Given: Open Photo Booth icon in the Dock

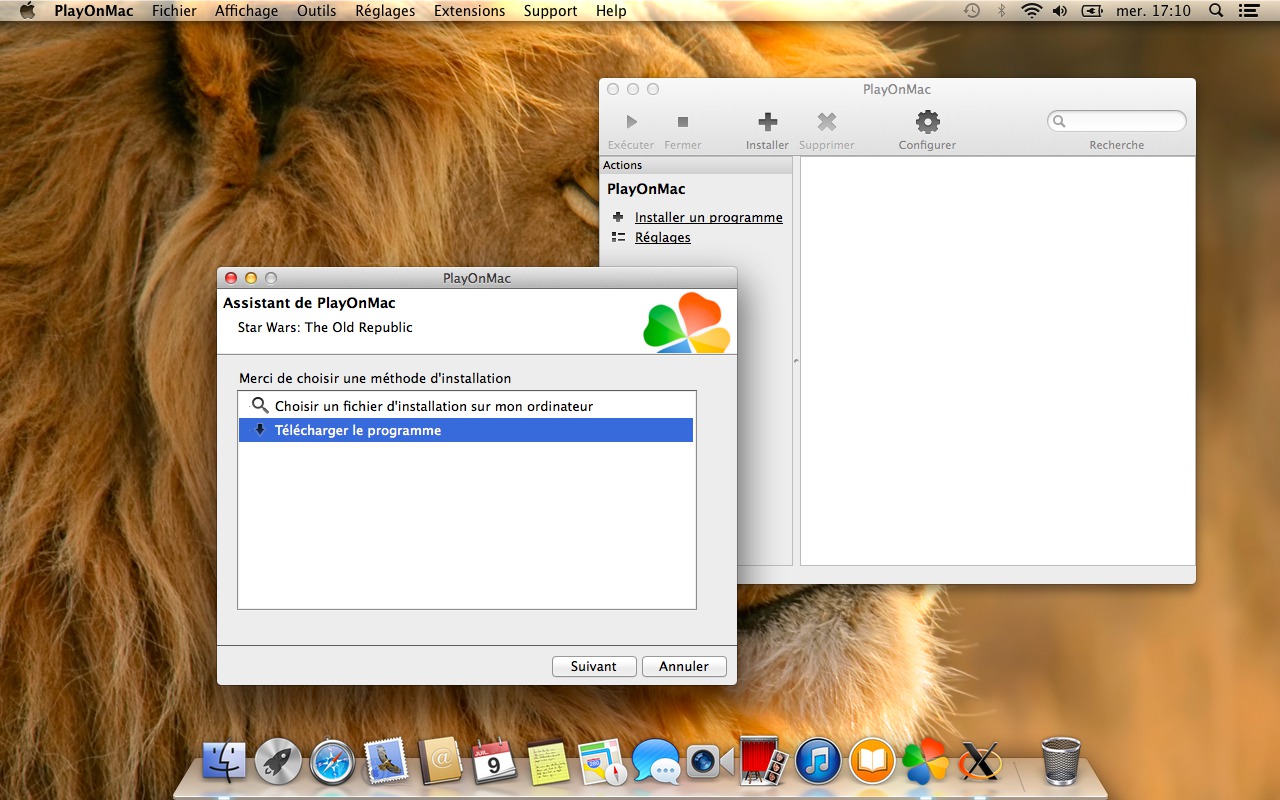Looking at the screenshot, I should tap(765, 761).
